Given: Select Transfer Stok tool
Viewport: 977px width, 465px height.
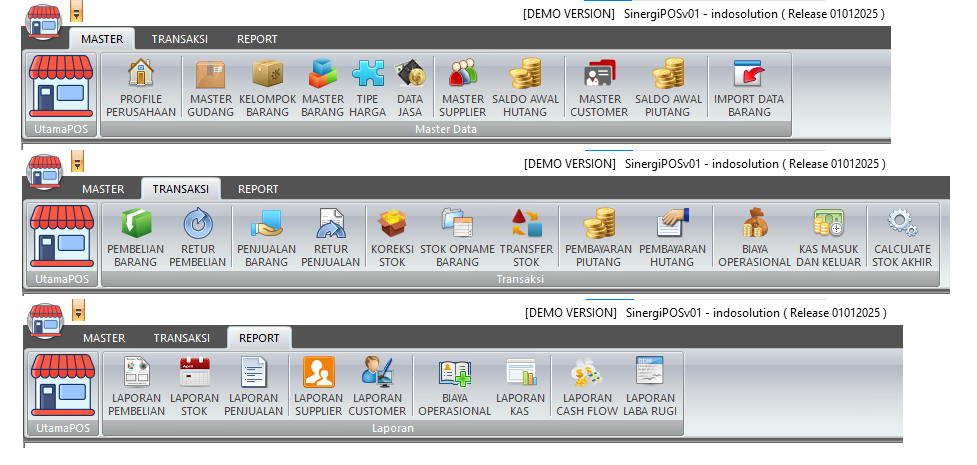Looking at the screenshot, I should pyautogui.click(x=526, y=237).
